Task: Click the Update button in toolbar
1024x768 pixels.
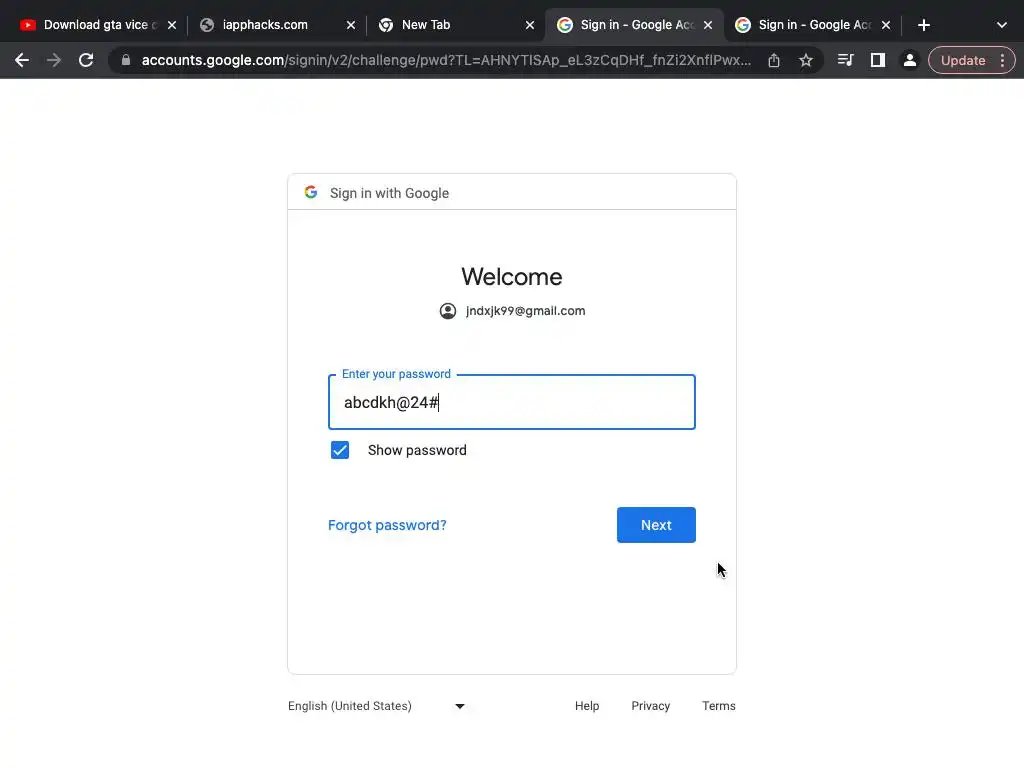Action: tap(963, 60)
